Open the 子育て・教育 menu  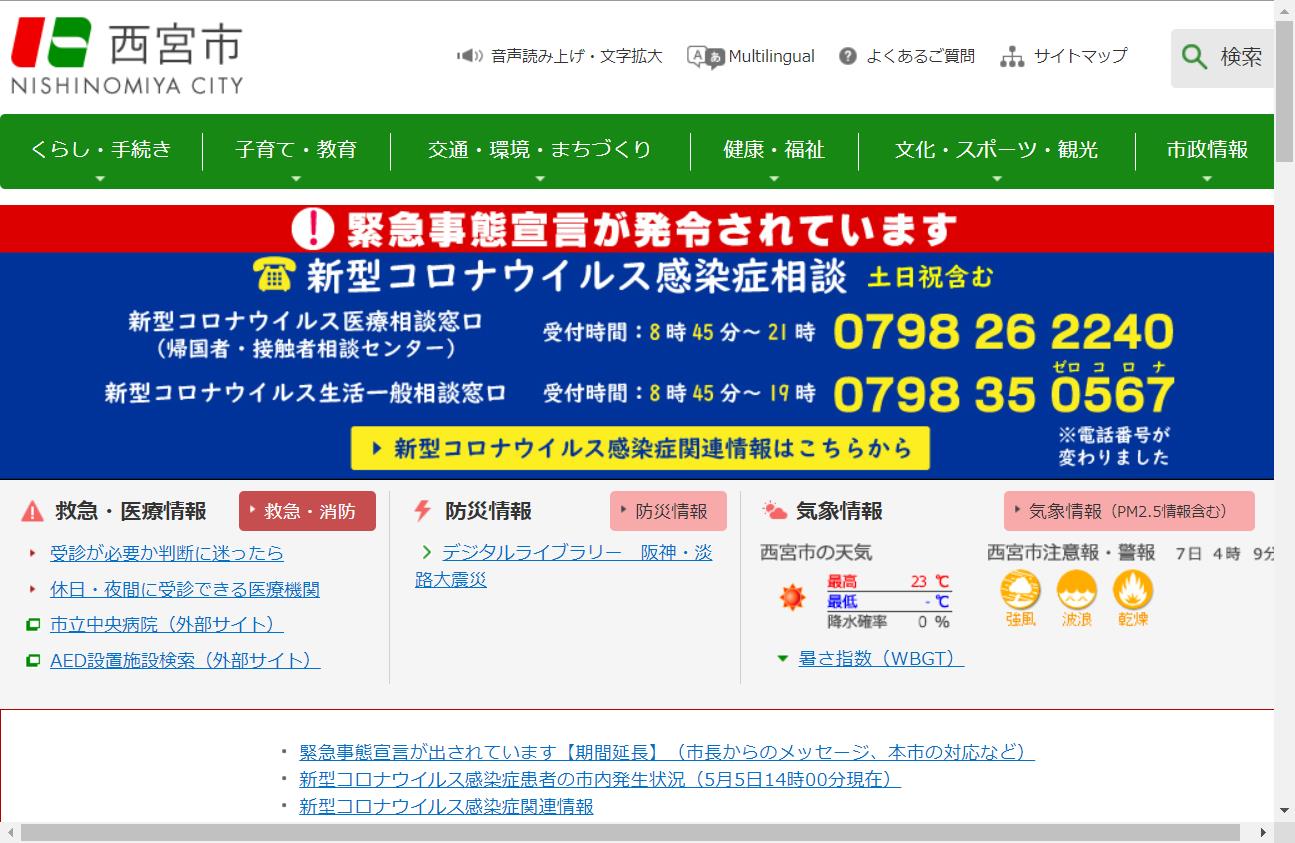[x=296, y=150]
